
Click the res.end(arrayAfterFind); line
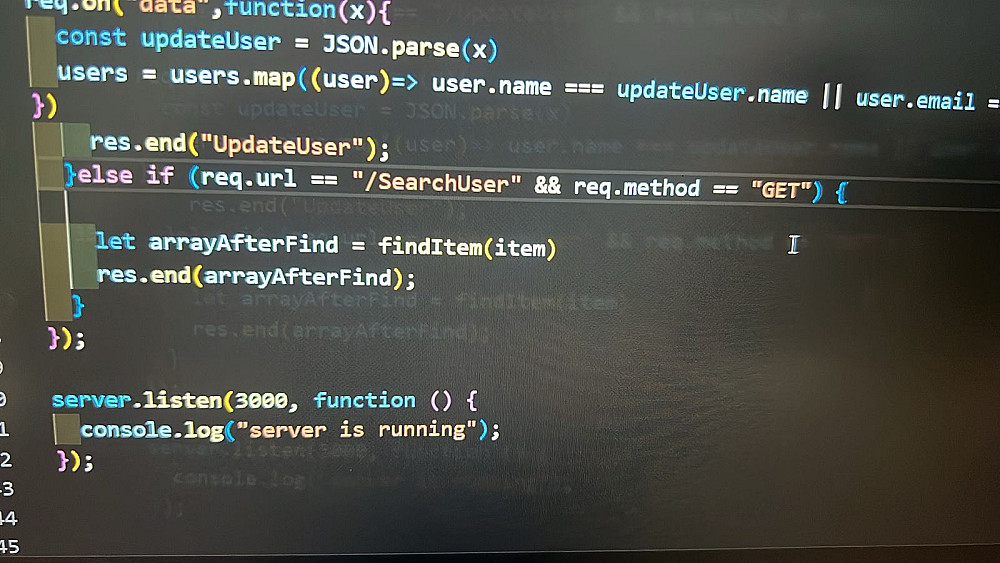pyautogui.click(x=256, y=277)
